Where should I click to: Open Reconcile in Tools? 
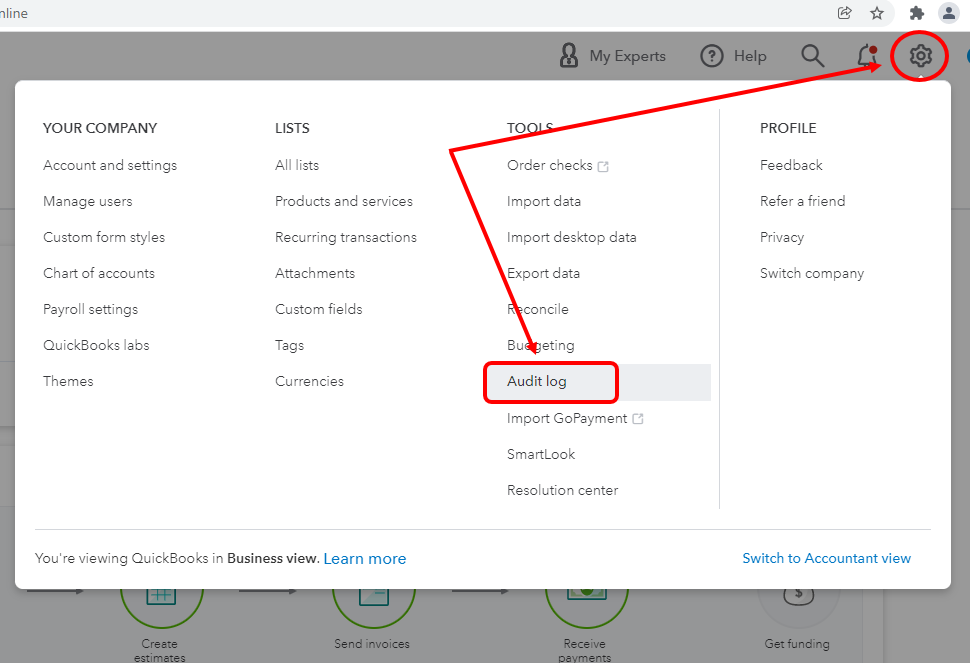coord(538,309)
